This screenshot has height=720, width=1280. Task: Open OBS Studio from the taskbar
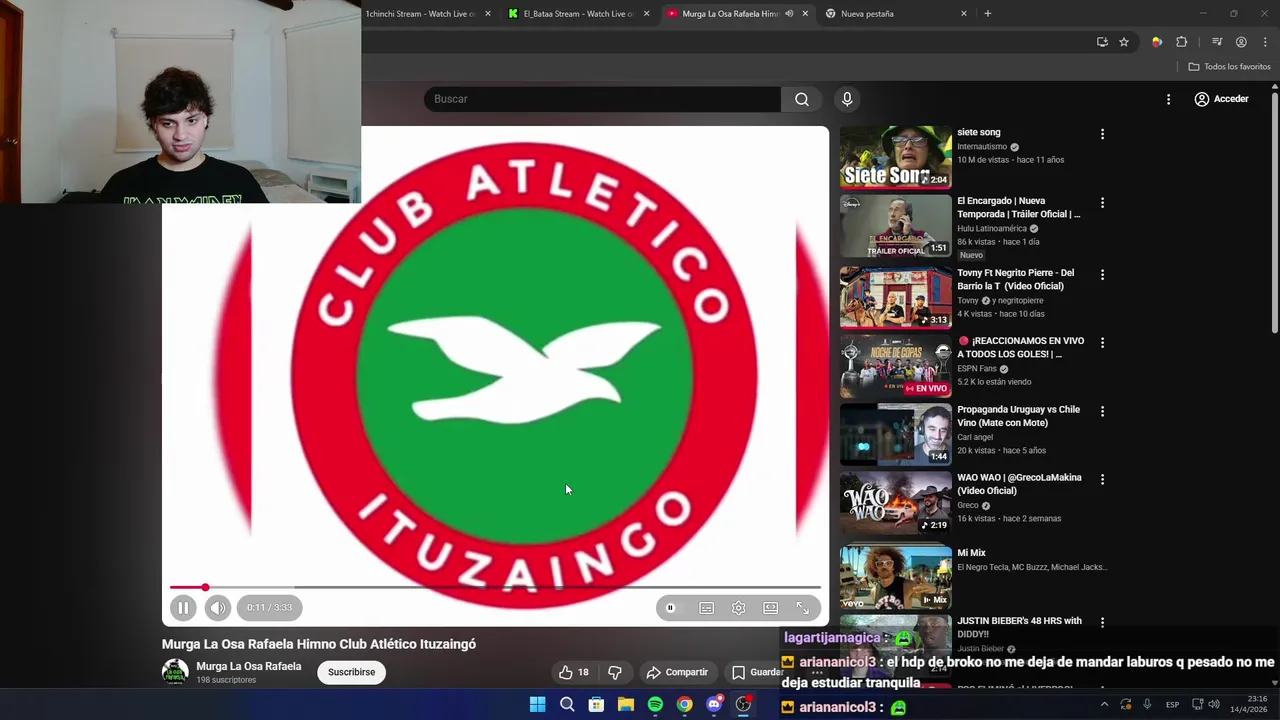(743, 705)
